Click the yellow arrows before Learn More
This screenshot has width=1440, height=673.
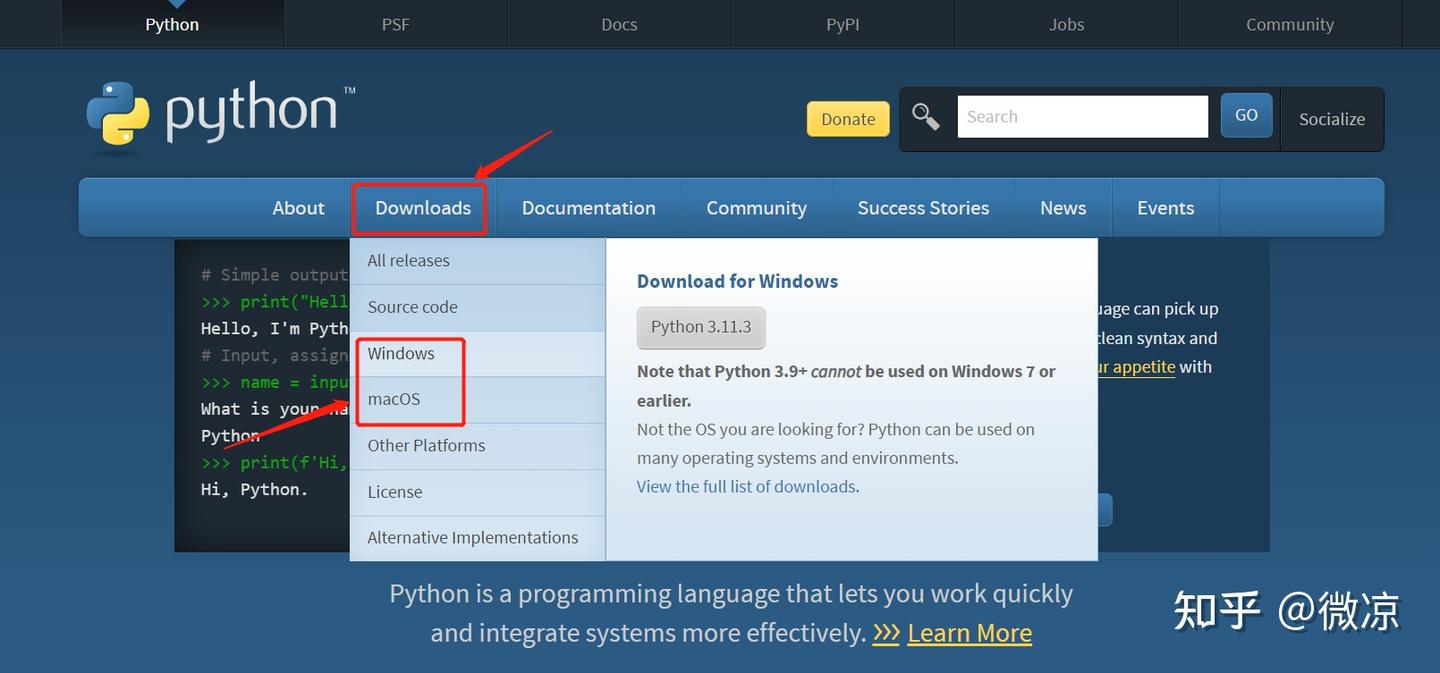click(886, 633)
